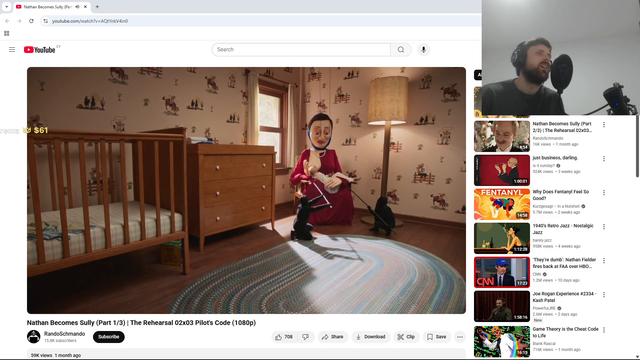Image resolution: width=640 pixels, height=360 pixels.
Task: Open more actions ellipsis under video
Action: click(x=460, y=337)
